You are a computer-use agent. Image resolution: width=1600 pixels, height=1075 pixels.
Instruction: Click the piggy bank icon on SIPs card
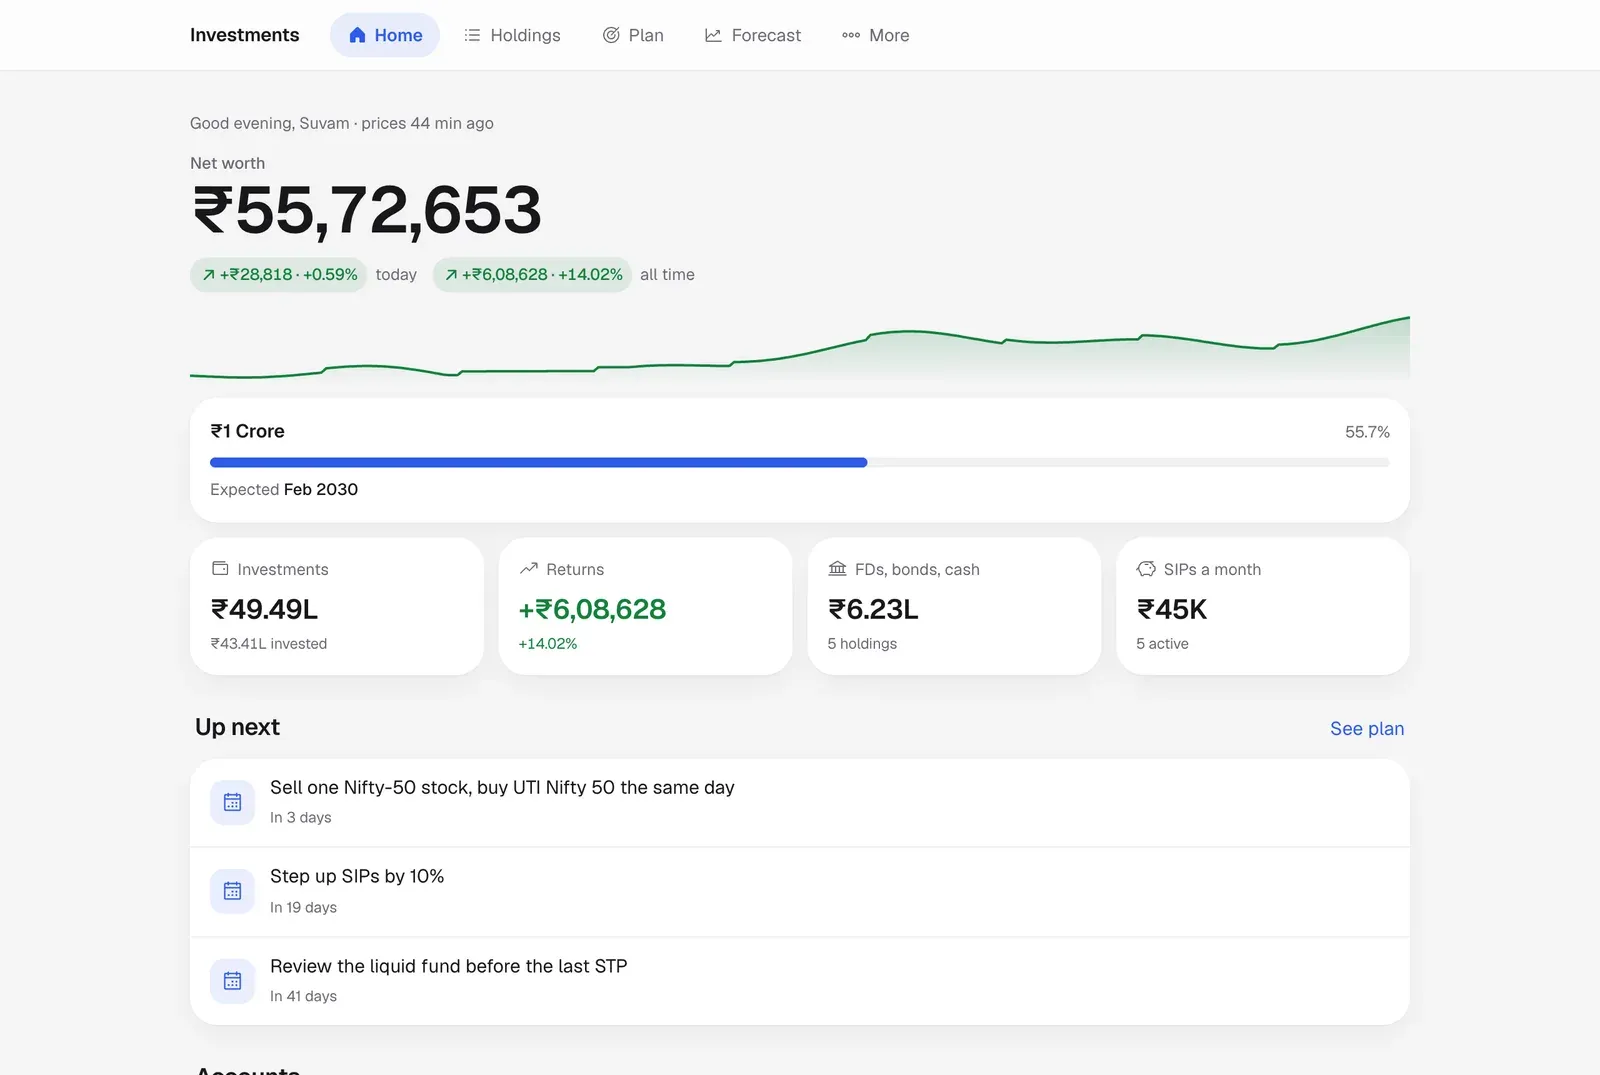(1146, 568)
